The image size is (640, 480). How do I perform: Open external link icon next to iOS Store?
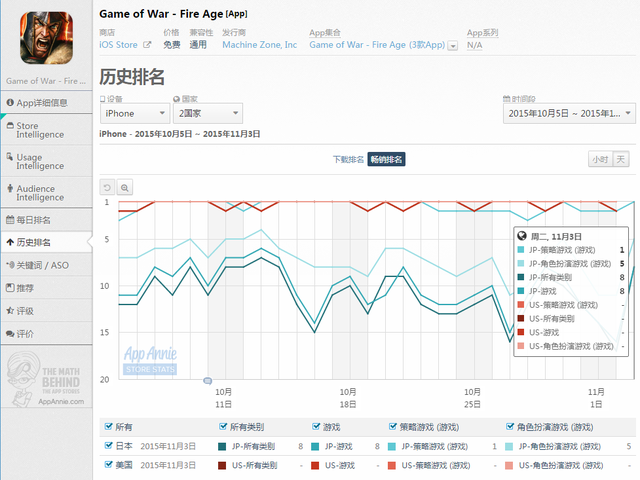point(147,44)
